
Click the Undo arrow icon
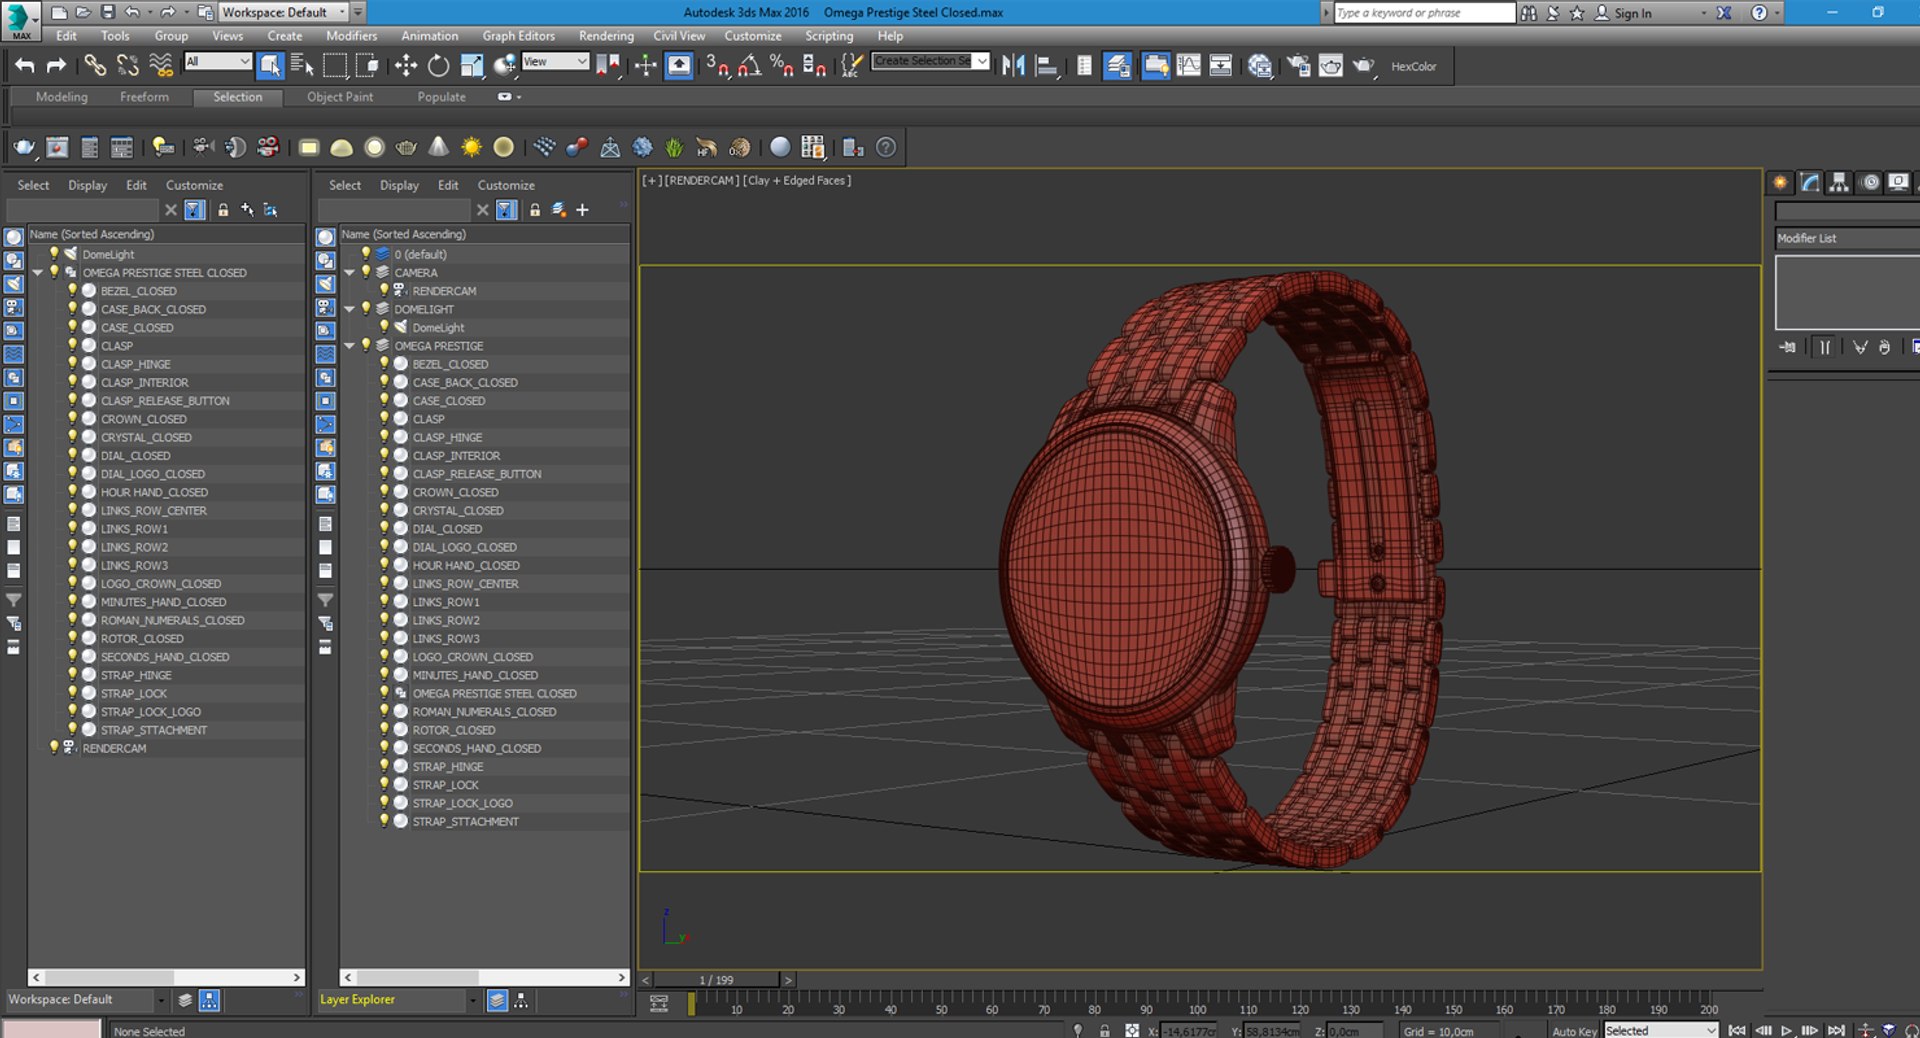[x=25, y=66]
